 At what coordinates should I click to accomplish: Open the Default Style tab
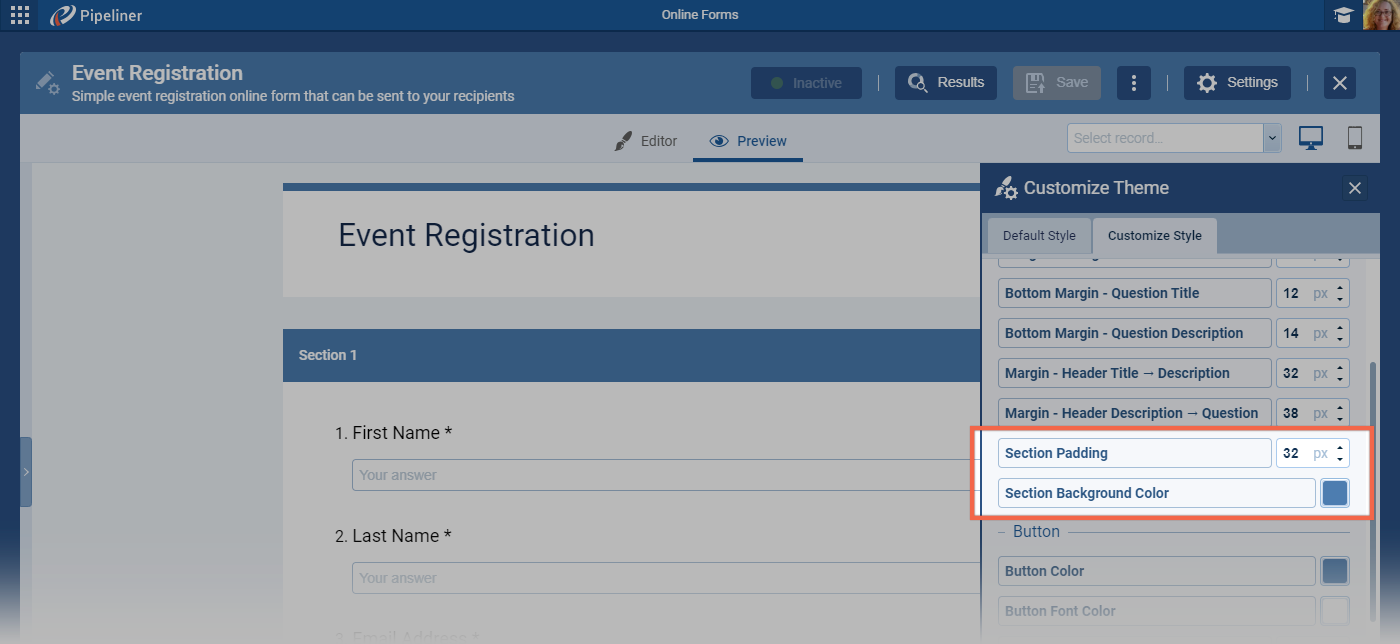tap(1039, 236)
